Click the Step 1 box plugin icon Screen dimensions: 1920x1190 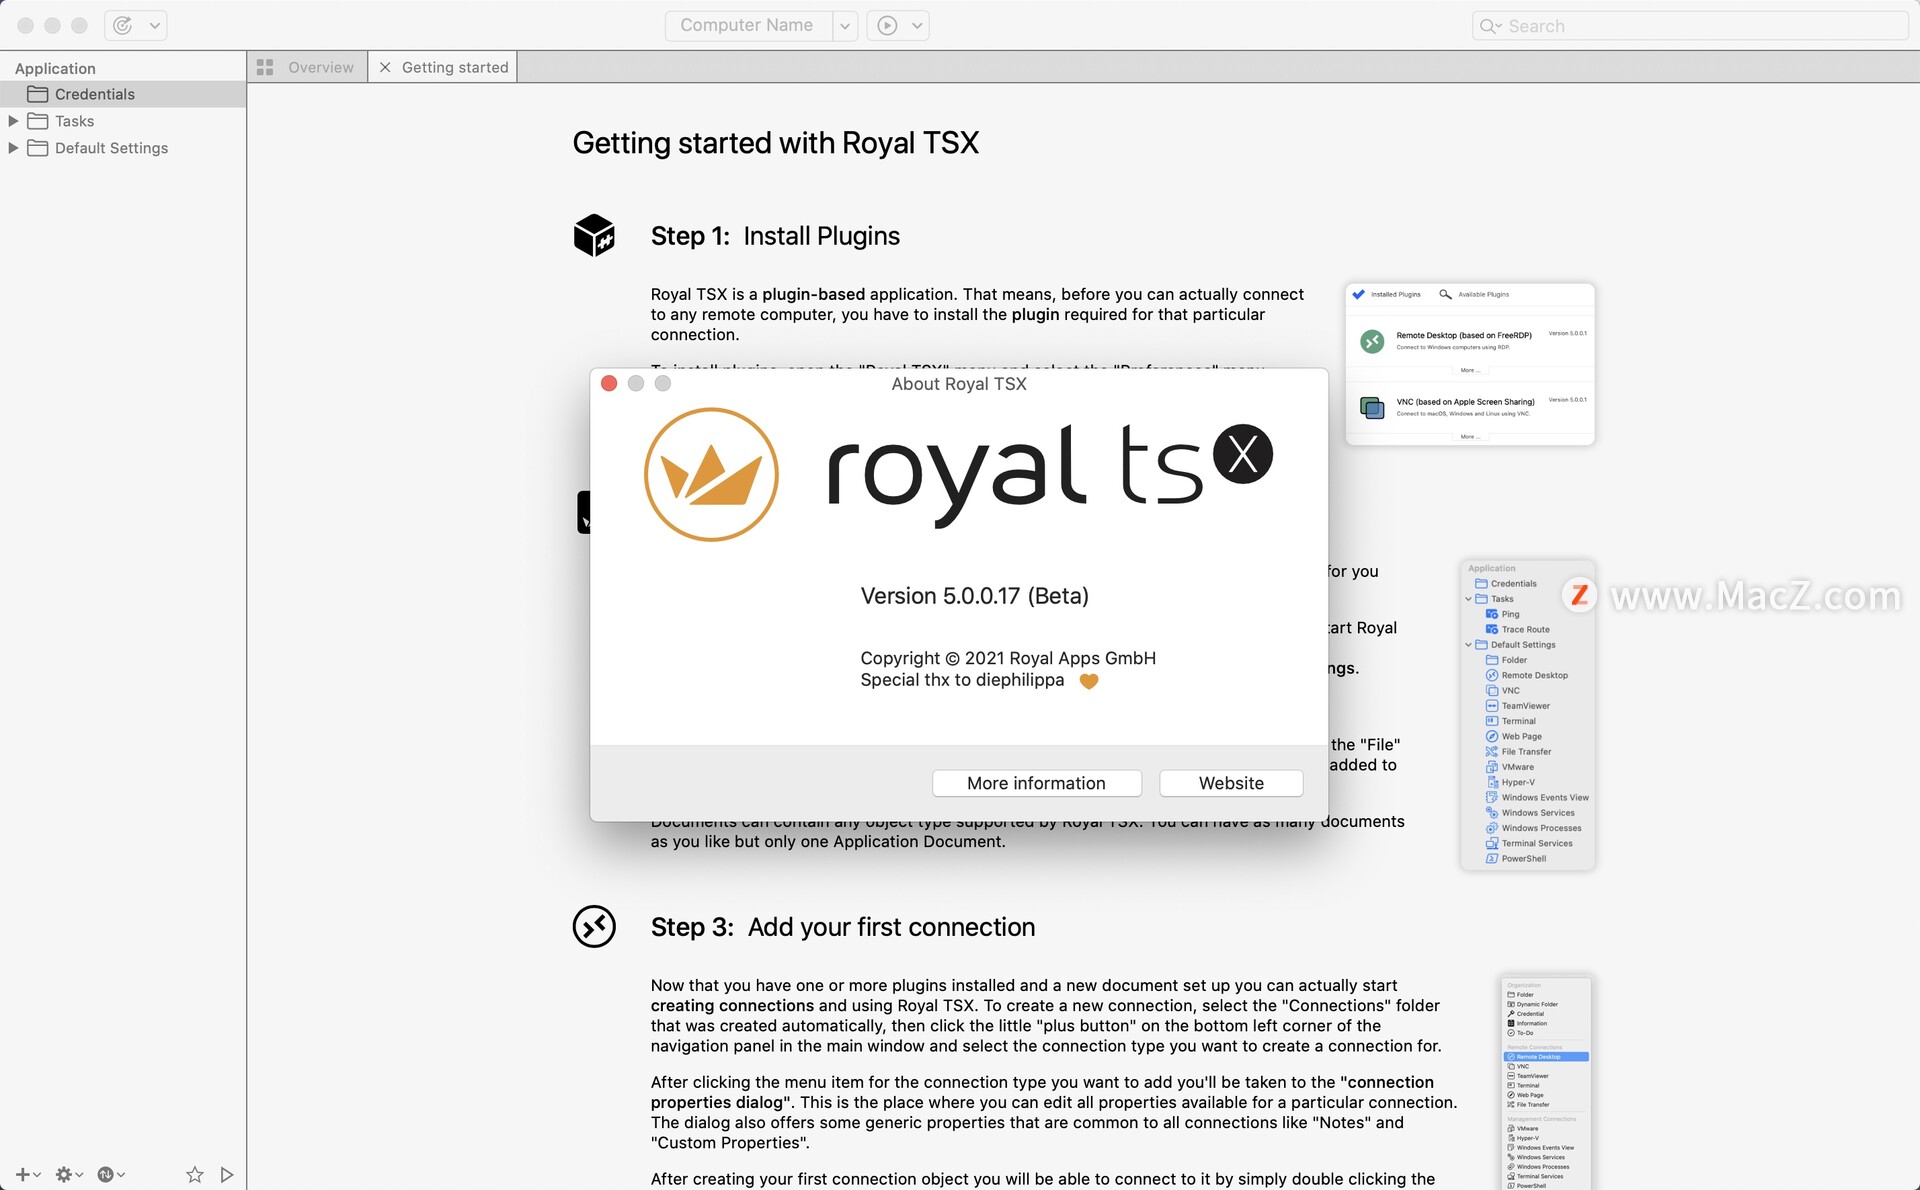(594, 235)
